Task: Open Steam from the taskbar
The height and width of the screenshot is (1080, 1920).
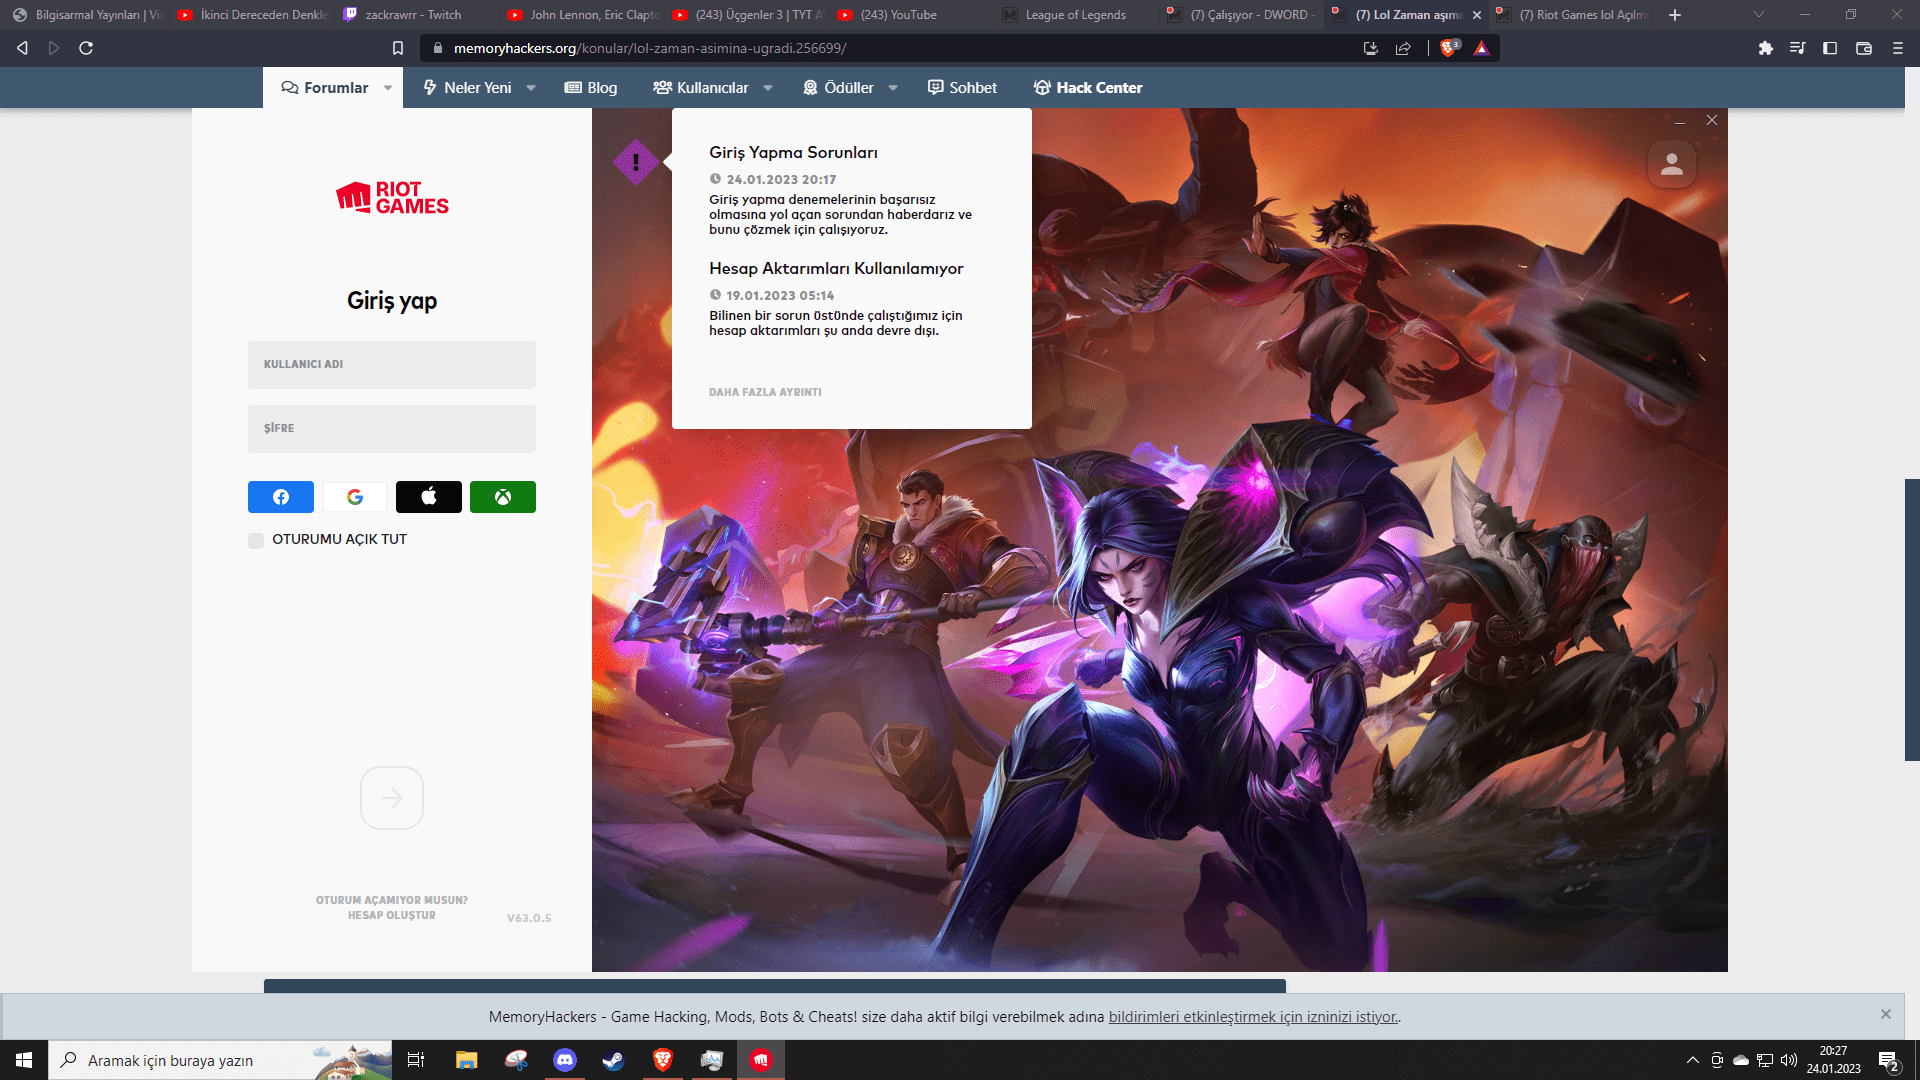Action: [x=613, y=1060]
